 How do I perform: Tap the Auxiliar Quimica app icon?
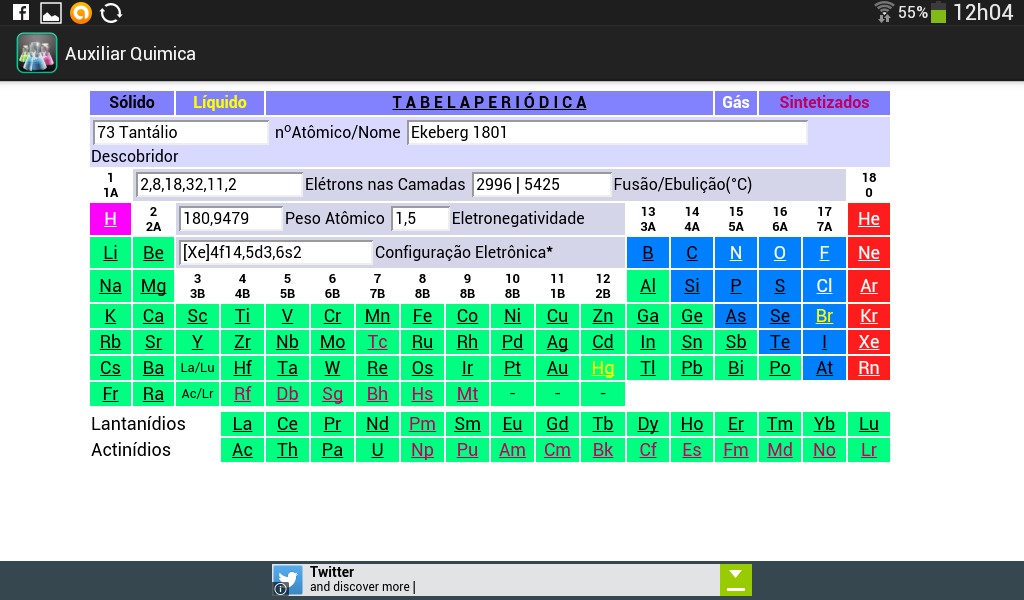coord(36,53)
